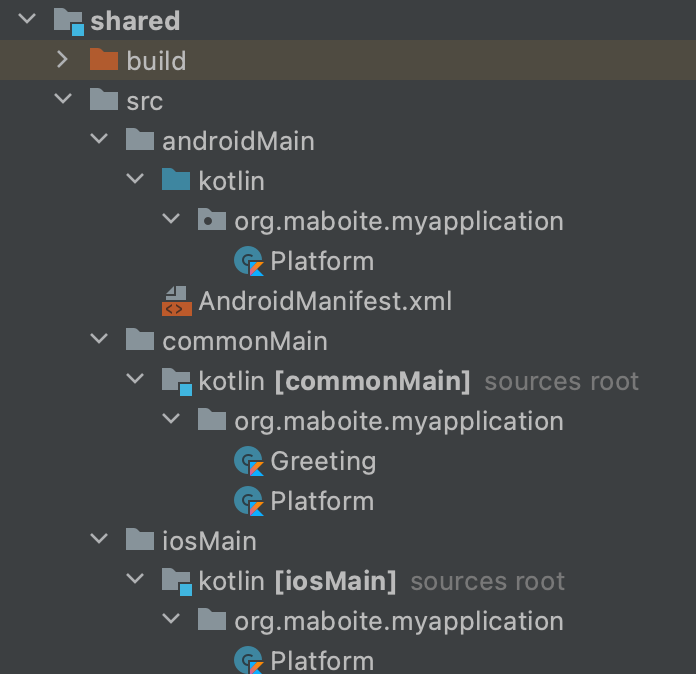This screenshot has width=696, height=674.
Task: Collapse the androidMain directory
Action: [99, 140]
